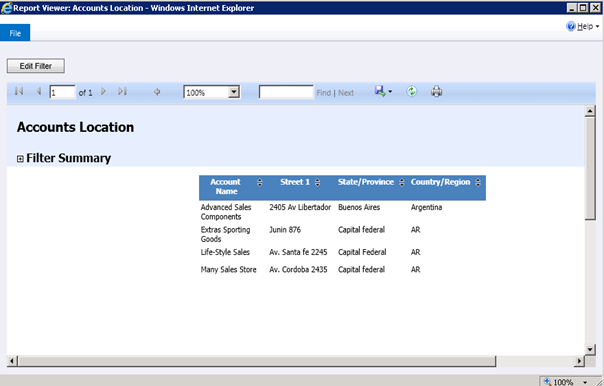Image resolution: width=604 pixels, height=386 pixels.
Task: Click Accounts Location report title
Action: pos(76,127)
